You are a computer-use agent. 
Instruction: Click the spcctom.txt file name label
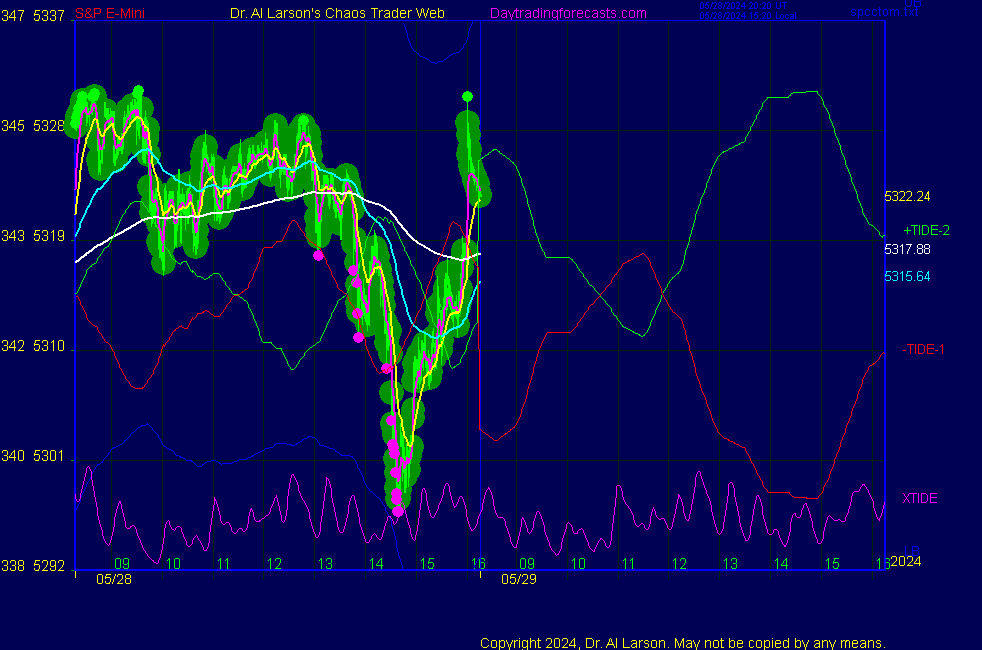pos(884,12)
